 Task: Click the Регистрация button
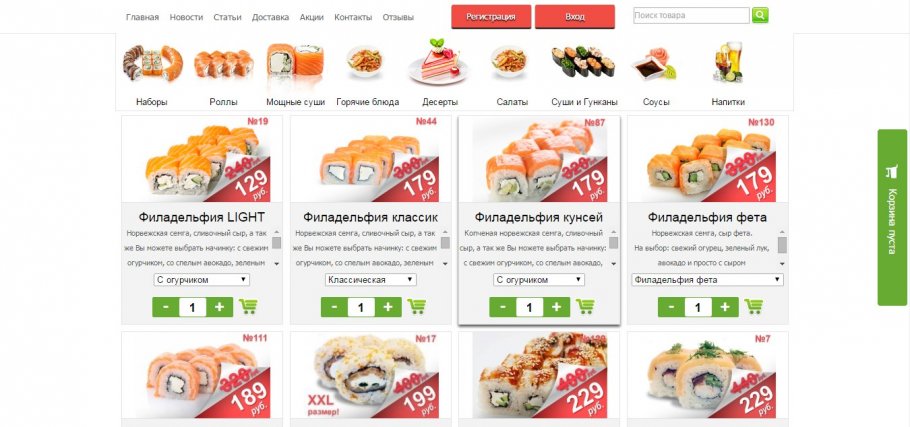(x=491, y=16)
